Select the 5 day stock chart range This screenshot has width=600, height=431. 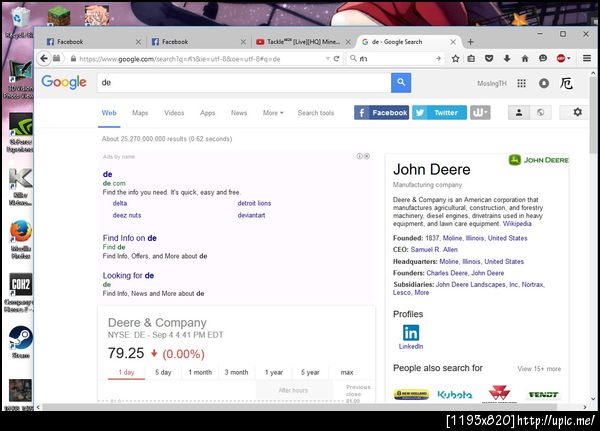(x=163, y=372)
